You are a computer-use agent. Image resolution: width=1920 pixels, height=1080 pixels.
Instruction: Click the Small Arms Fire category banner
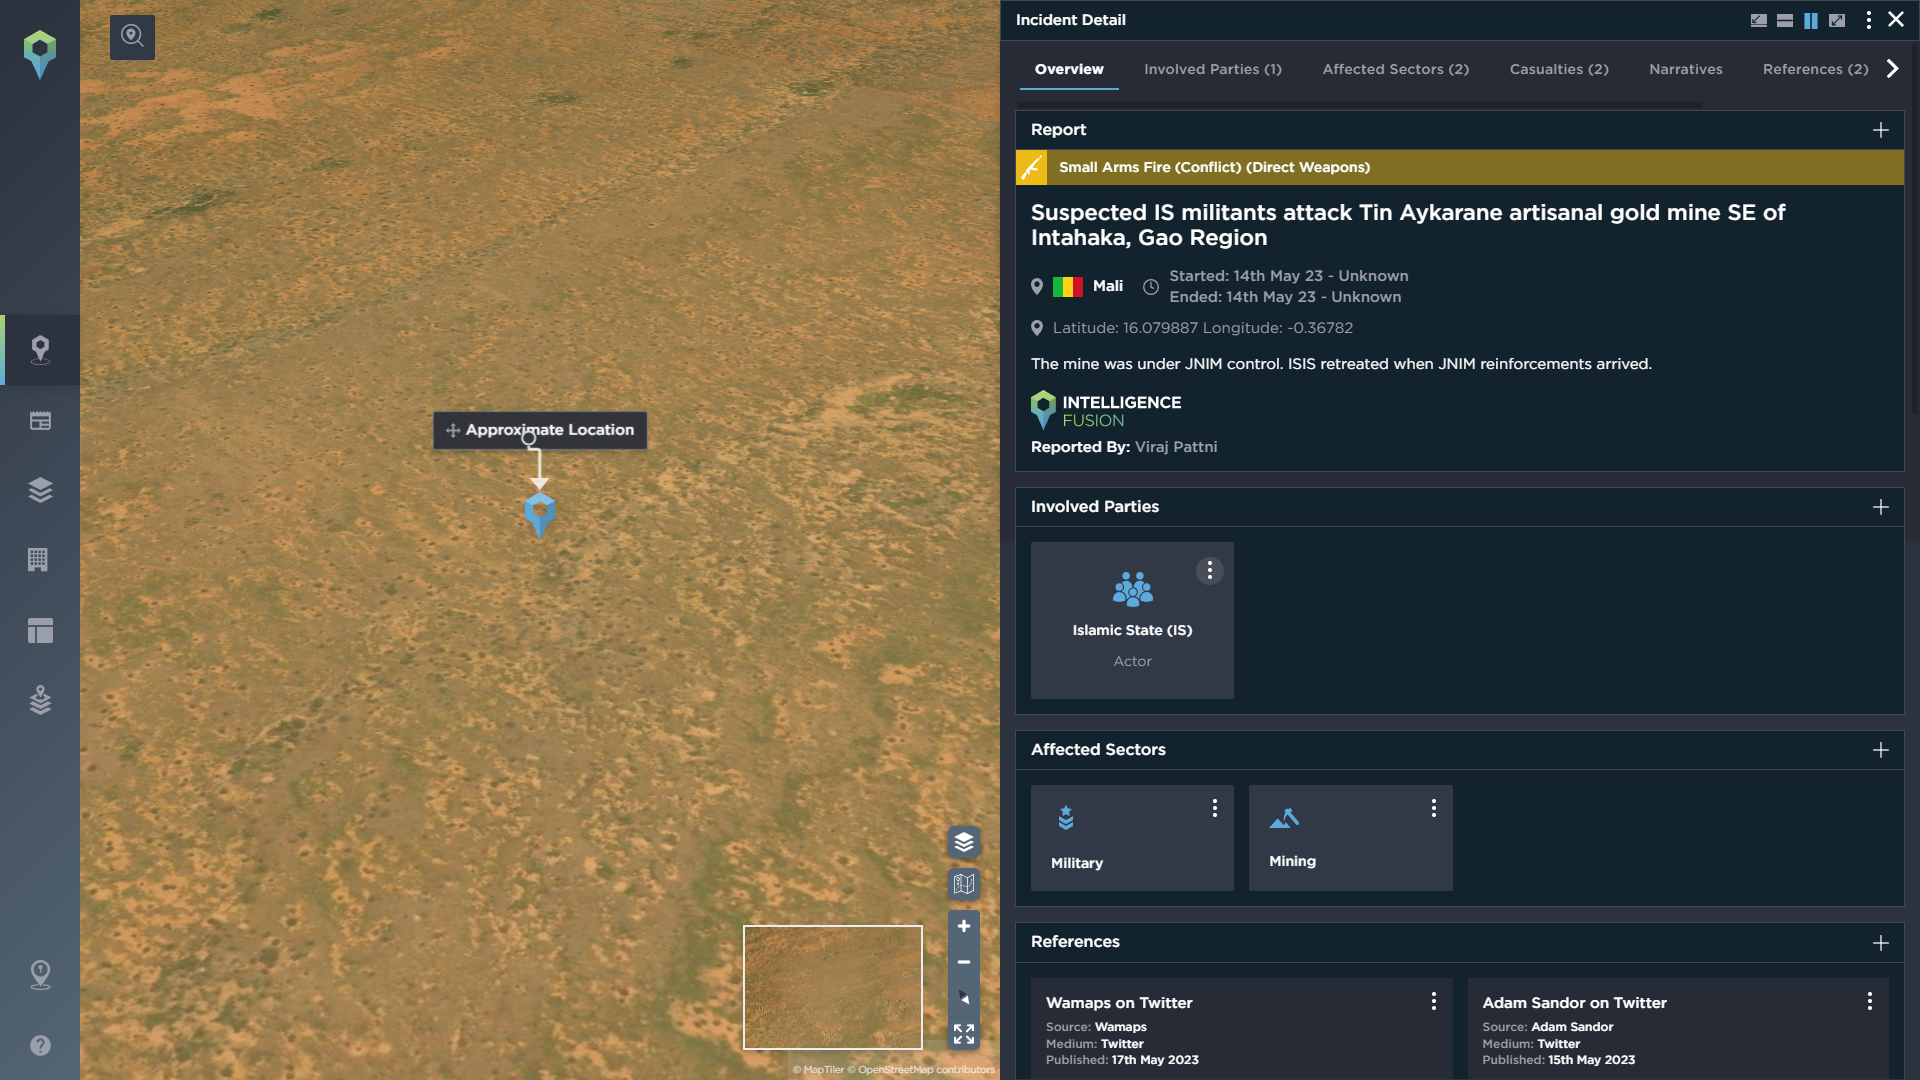point(1460,167)
